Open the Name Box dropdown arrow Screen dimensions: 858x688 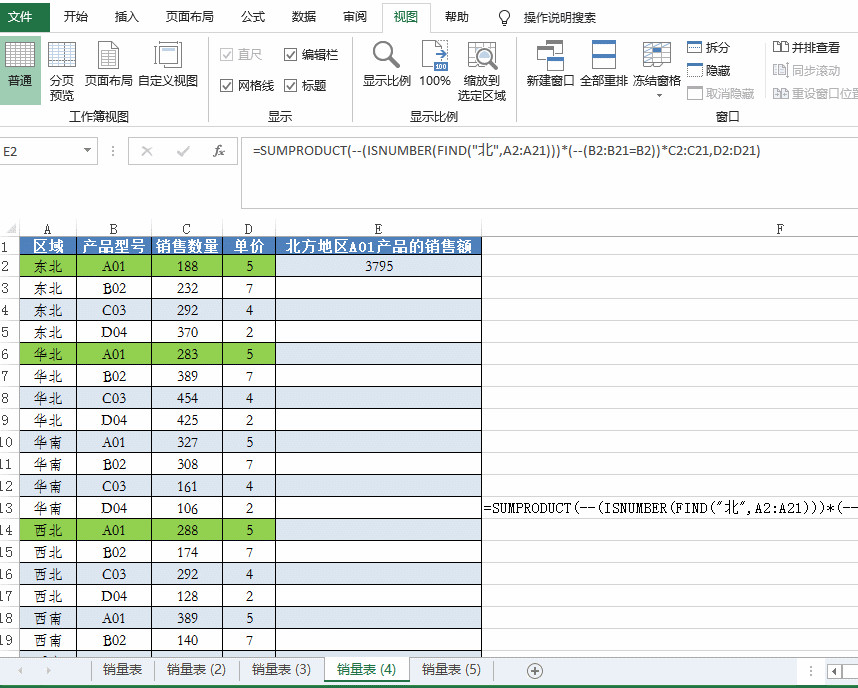89,151
